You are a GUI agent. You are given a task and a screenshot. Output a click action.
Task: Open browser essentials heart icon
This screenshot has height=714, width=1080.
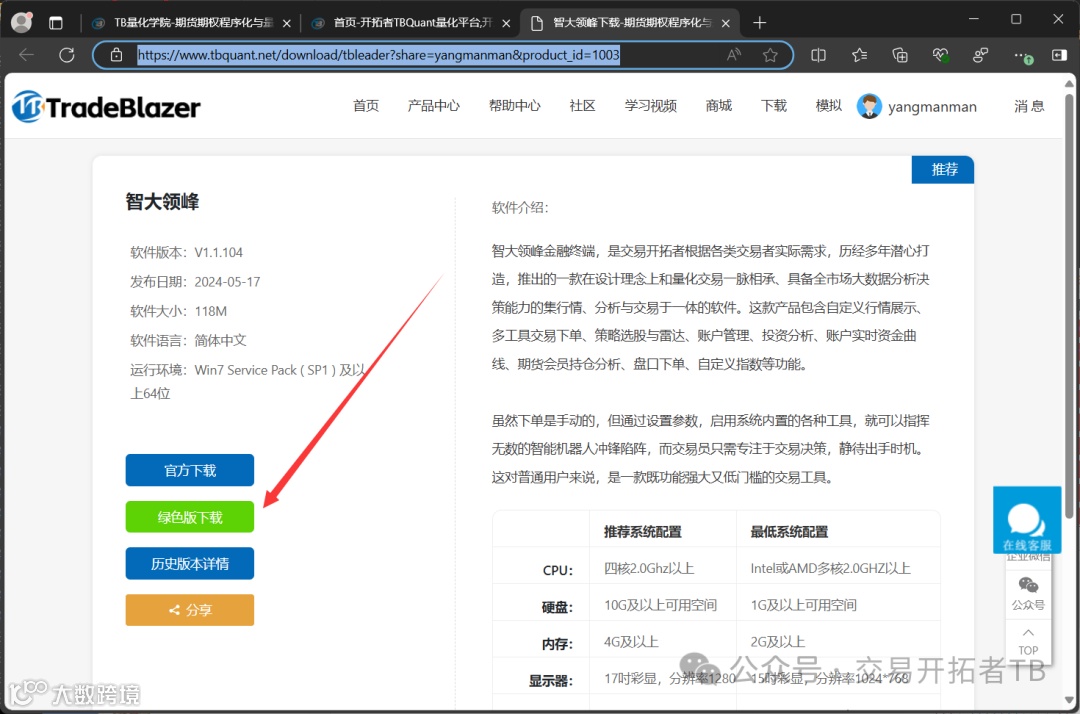(940, 55)
